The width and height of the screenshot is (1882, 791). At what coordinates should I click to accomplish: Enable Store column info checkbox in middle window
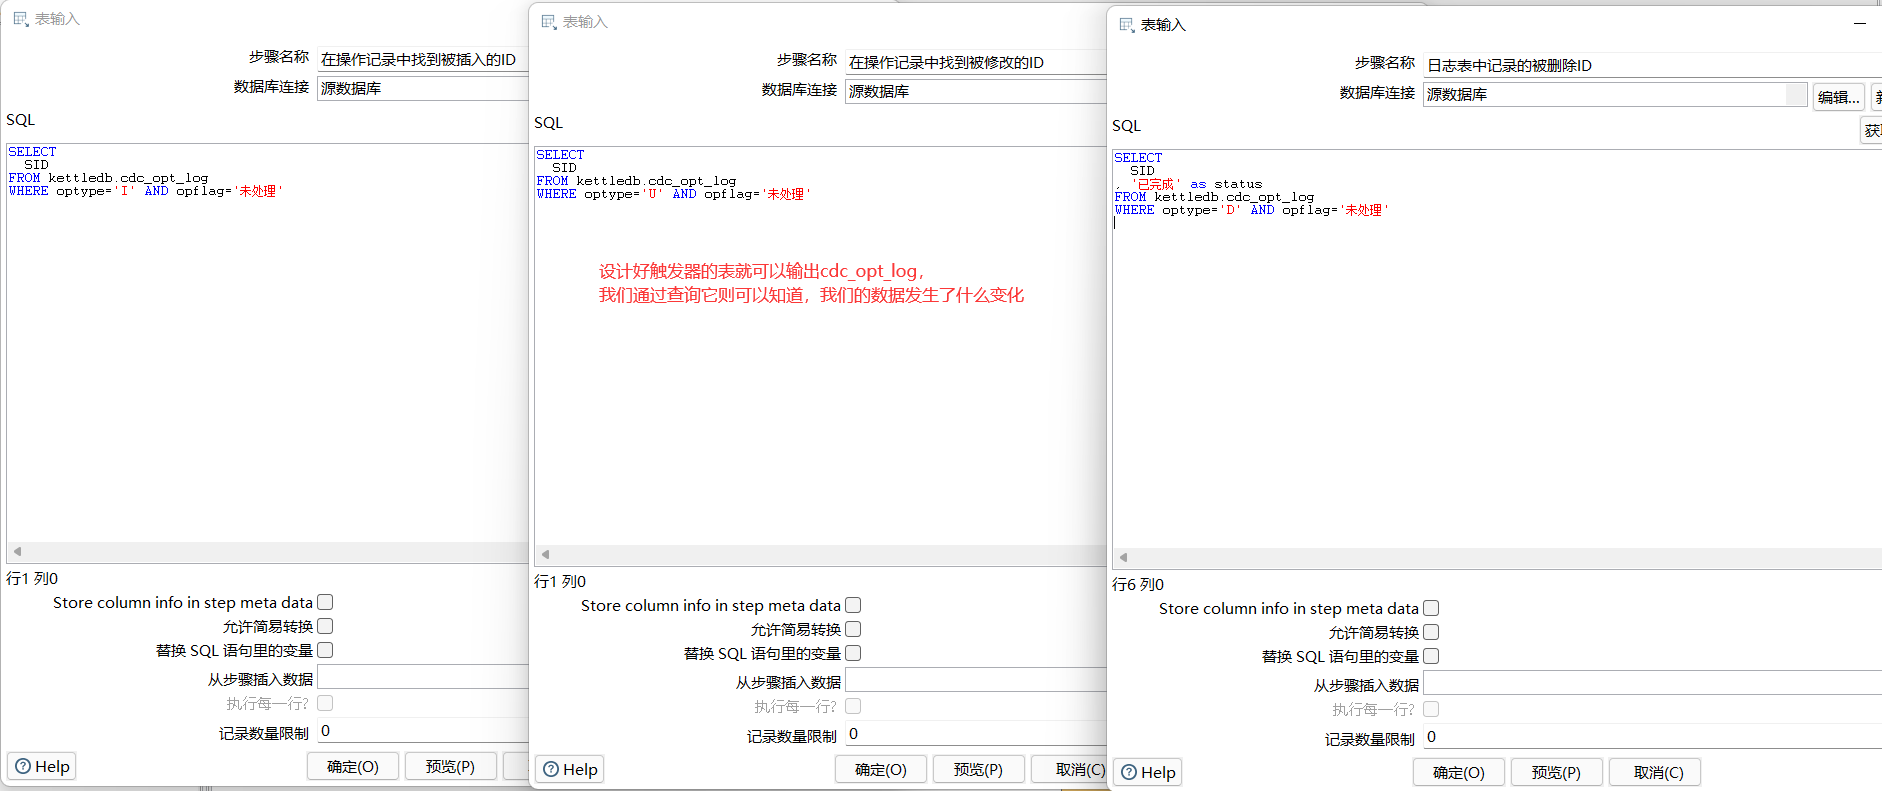[853, 605]
